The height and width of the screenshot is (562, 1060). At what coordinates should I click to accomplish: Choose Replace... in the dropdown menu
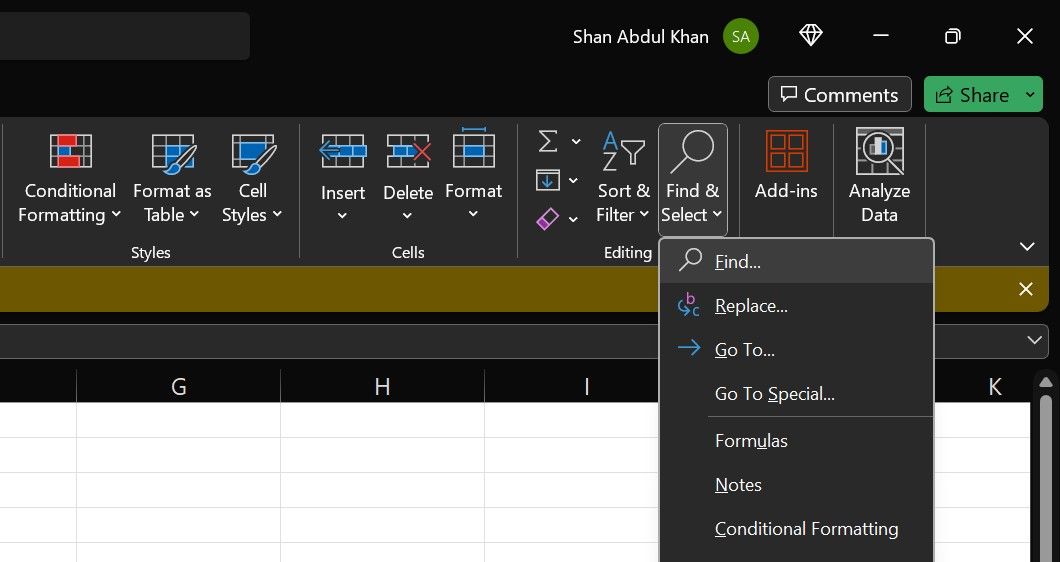coord(751,306)
